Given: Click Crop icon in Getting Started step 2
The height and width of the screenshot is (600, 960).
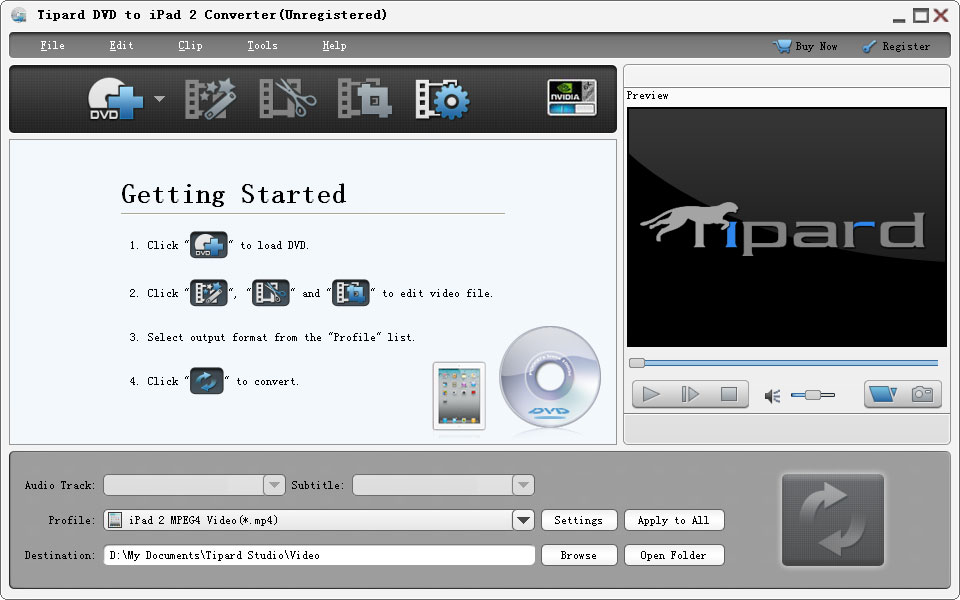Looking at the screenshot, I should 351,293.
